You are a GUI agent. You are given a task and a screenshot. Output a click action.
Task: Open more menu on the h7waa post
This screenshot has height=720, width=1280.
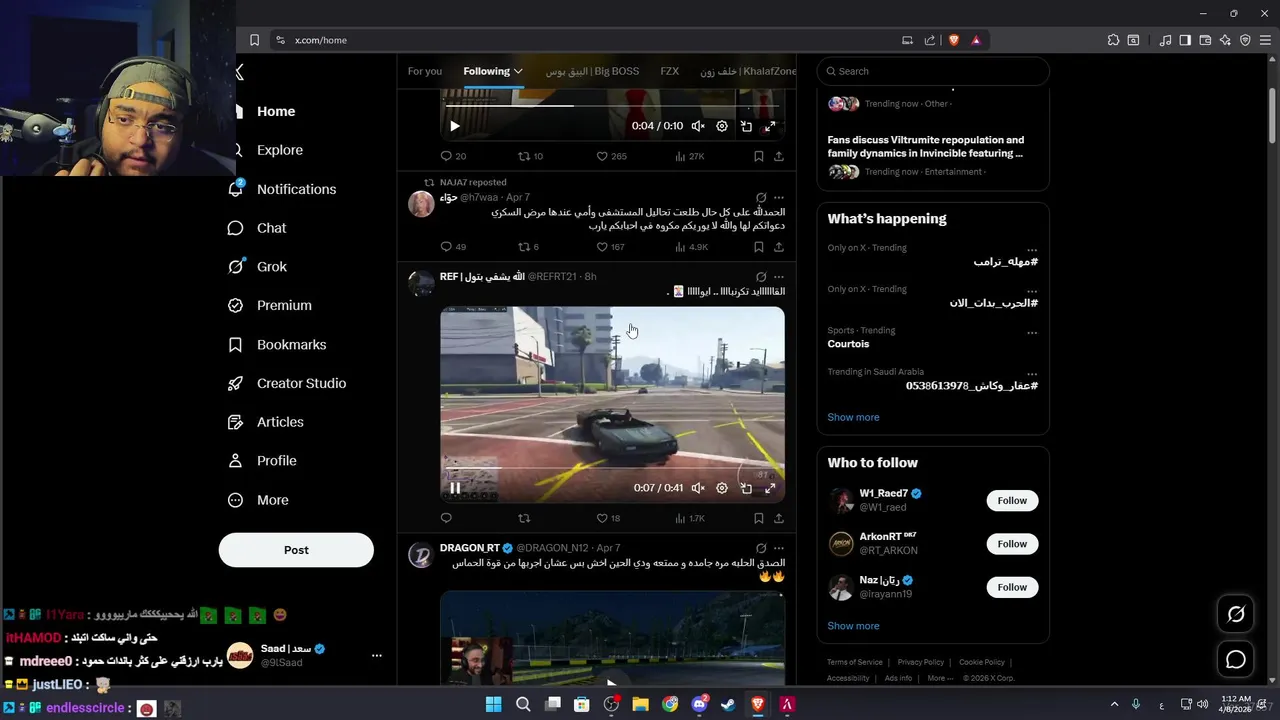pyautogui.click(x=779, y=197)
